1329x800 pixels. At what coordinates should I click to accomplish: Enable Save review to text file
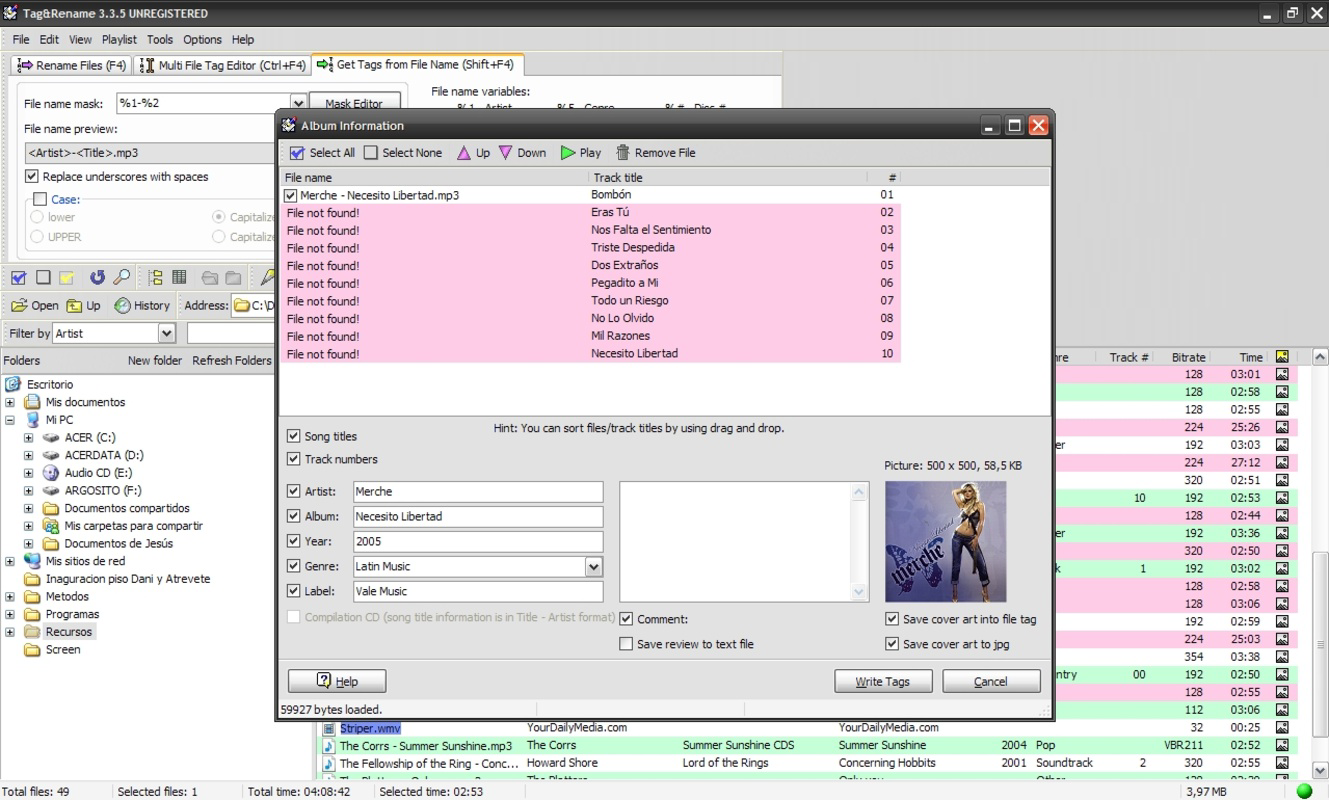(626, 644)
